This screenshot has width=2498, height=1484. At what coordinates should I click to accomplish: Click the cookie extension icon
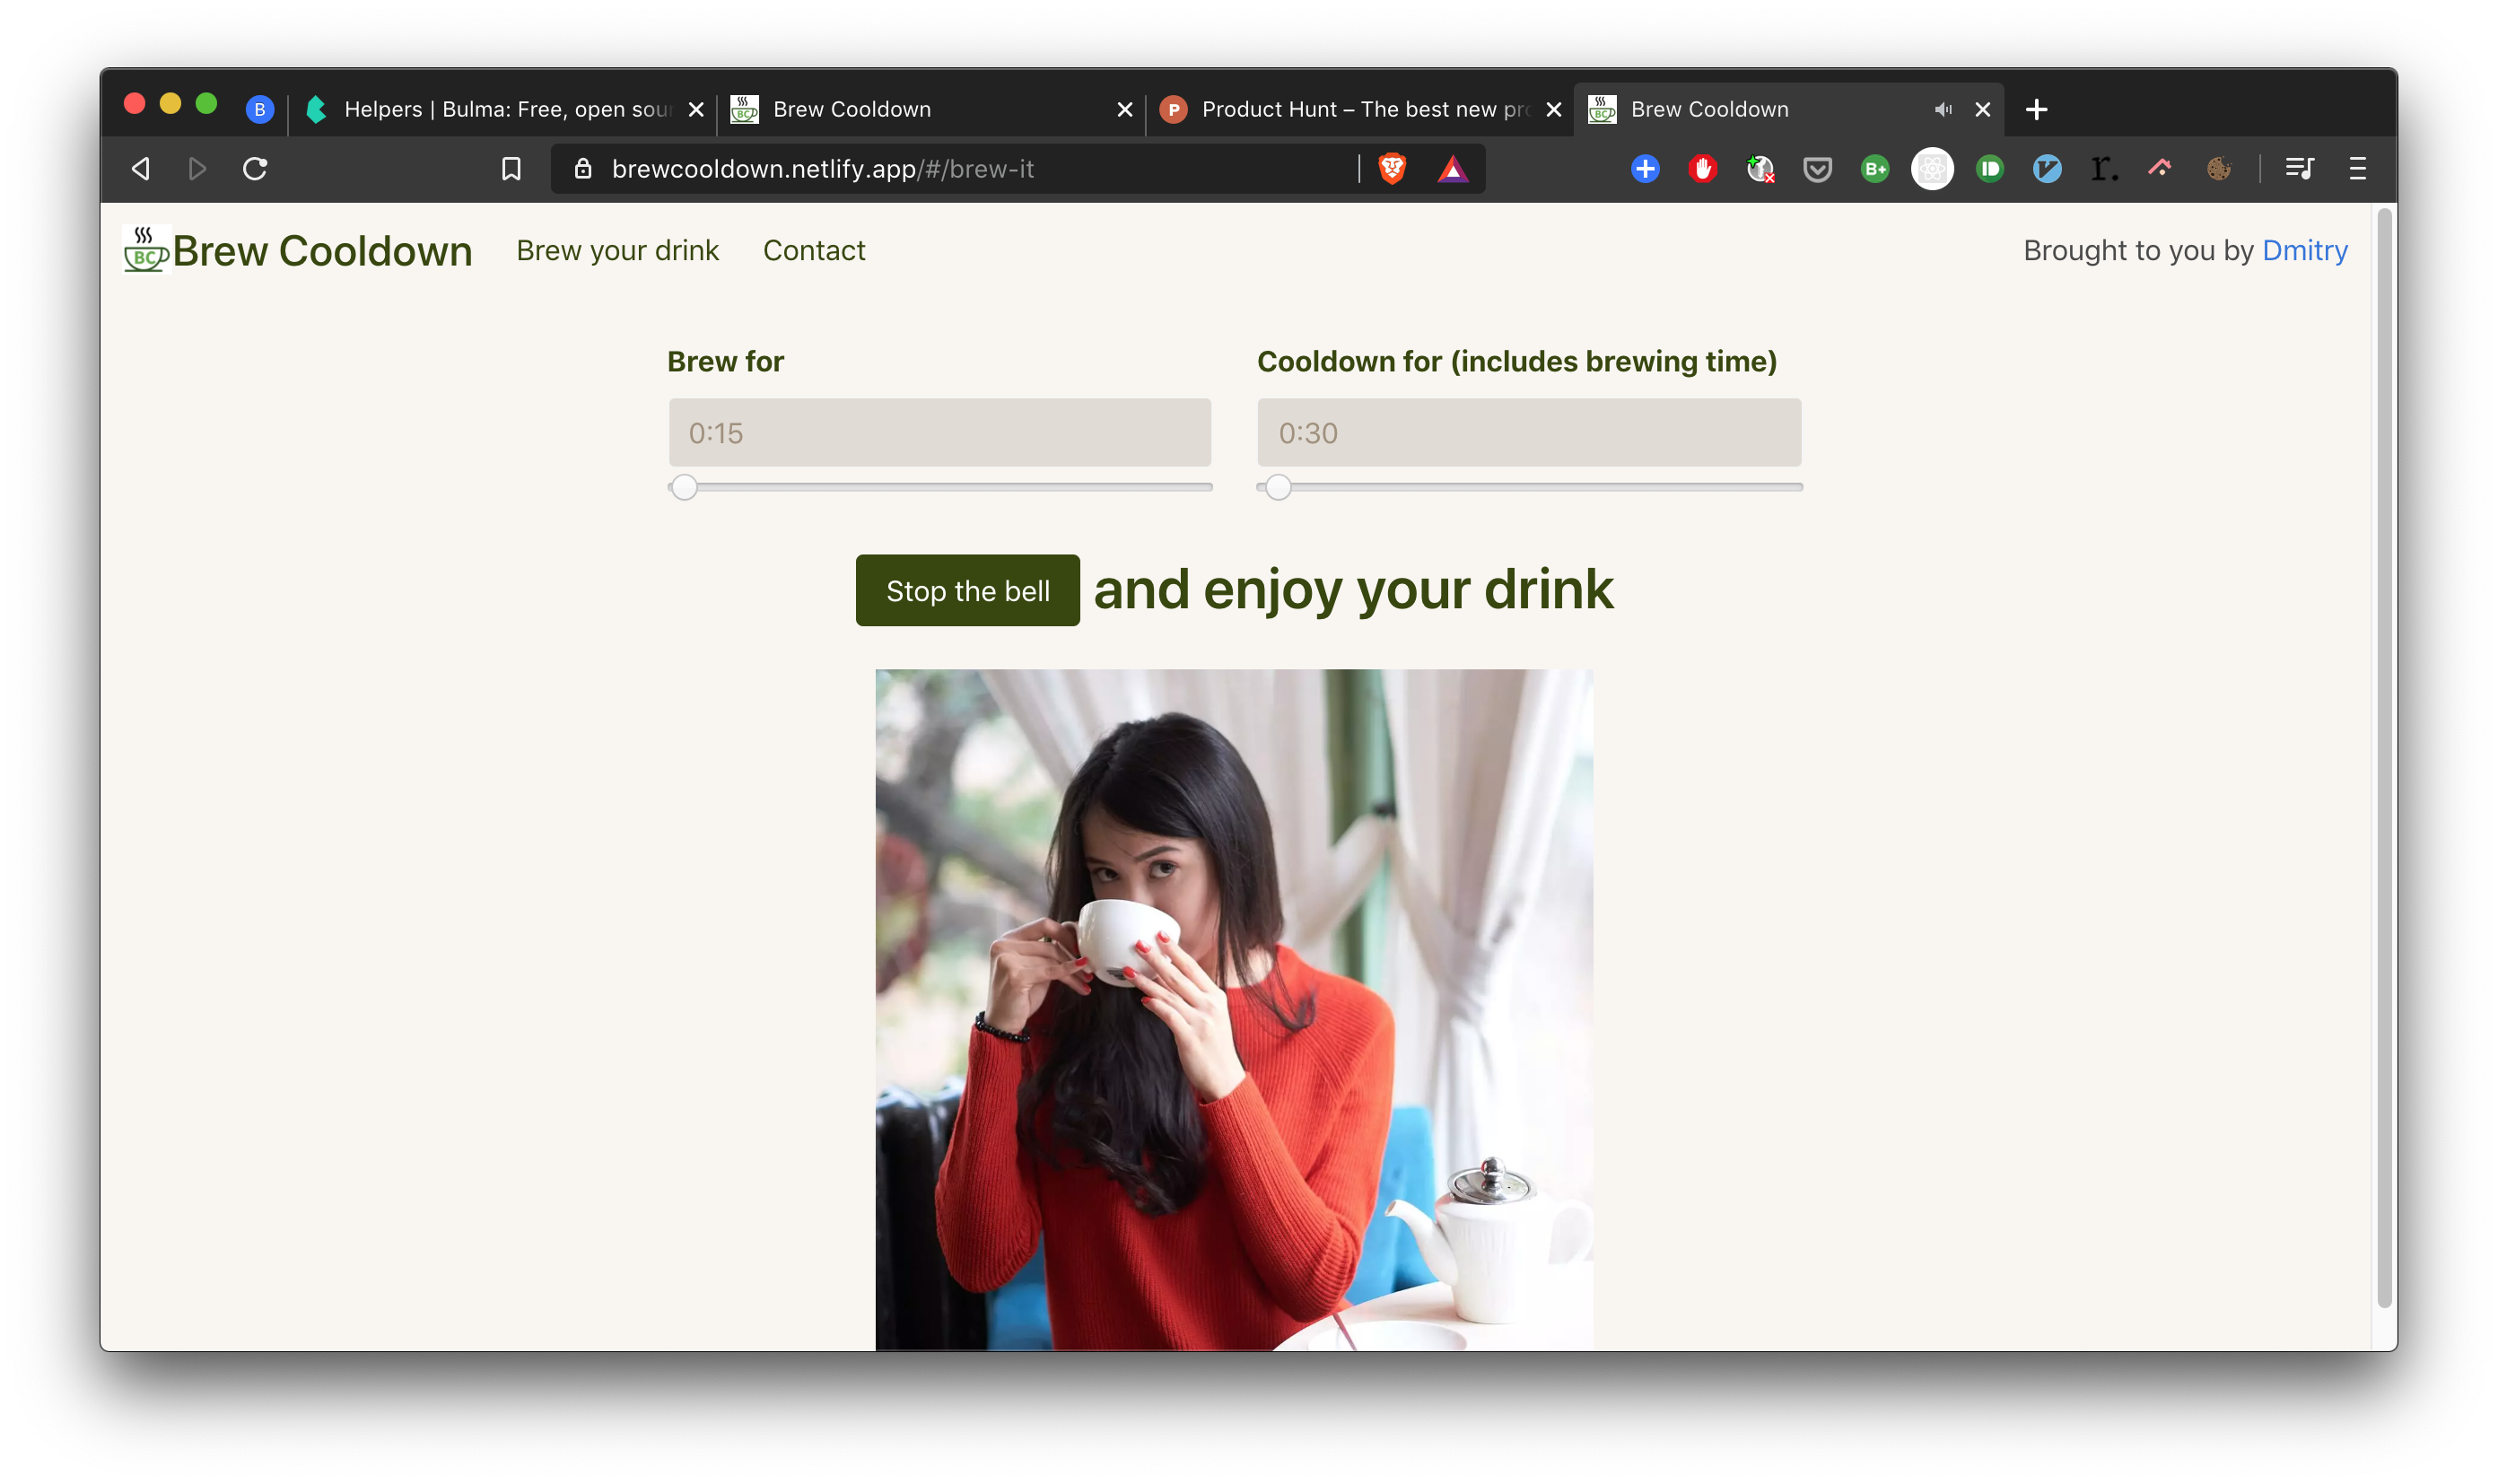click(x=2218, y=169)
